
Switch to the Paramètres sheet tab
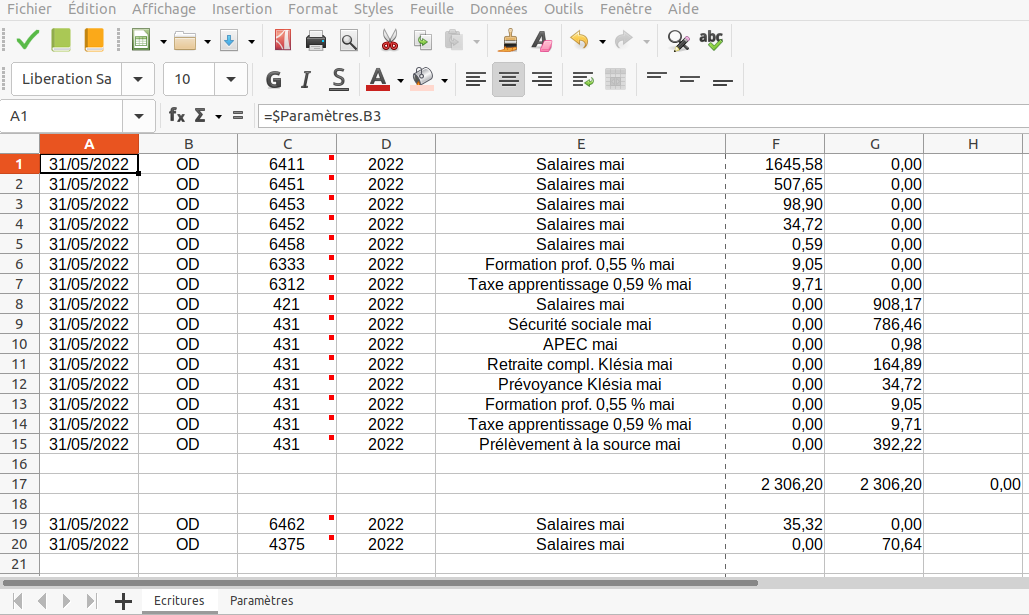(x=261, y=601)
